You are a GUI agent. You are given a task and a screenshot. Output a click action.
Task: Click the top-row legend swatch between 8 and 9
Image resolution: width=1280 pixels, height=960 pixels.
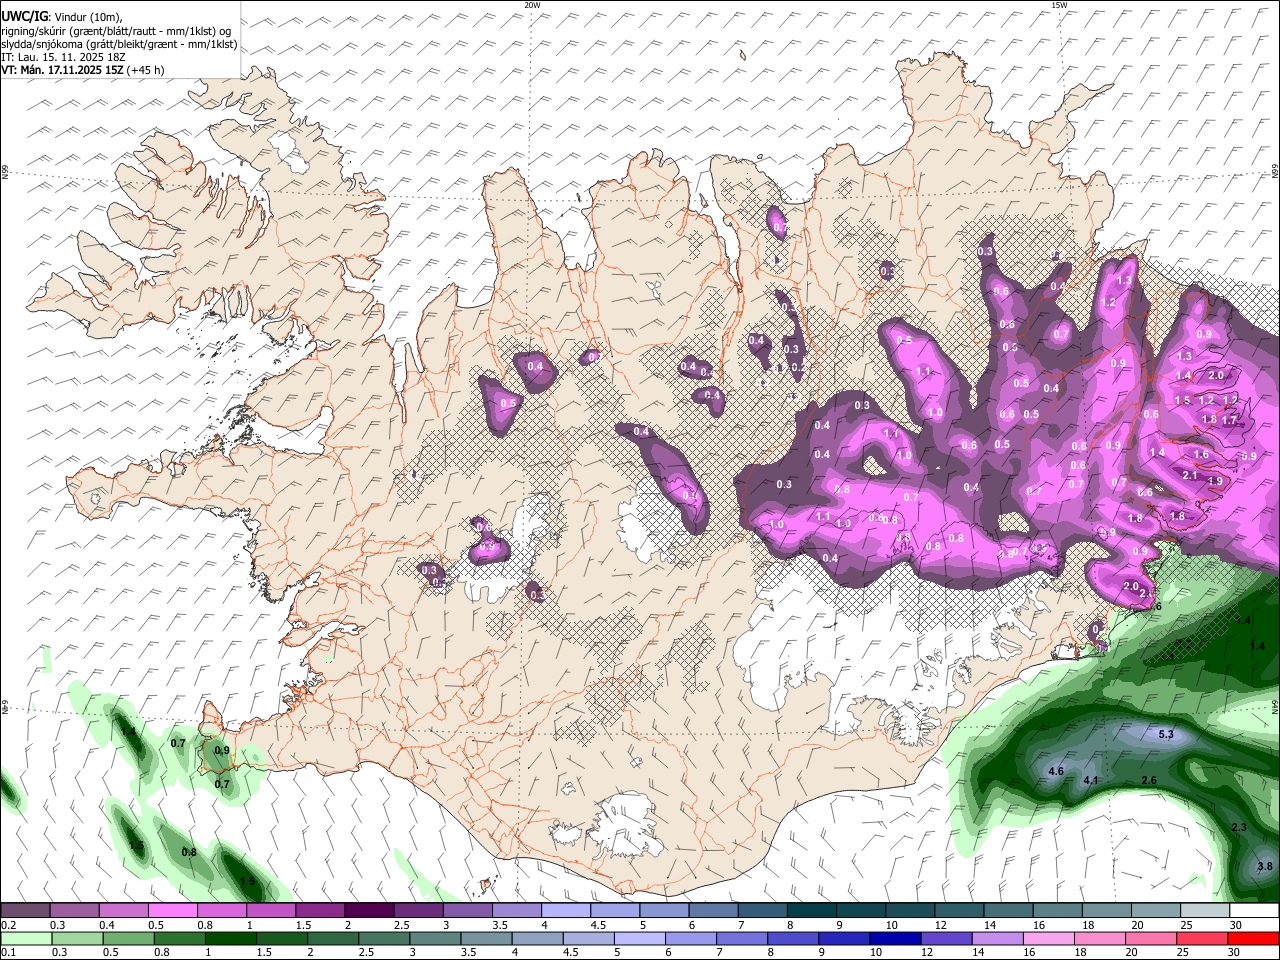pos(811,911)
